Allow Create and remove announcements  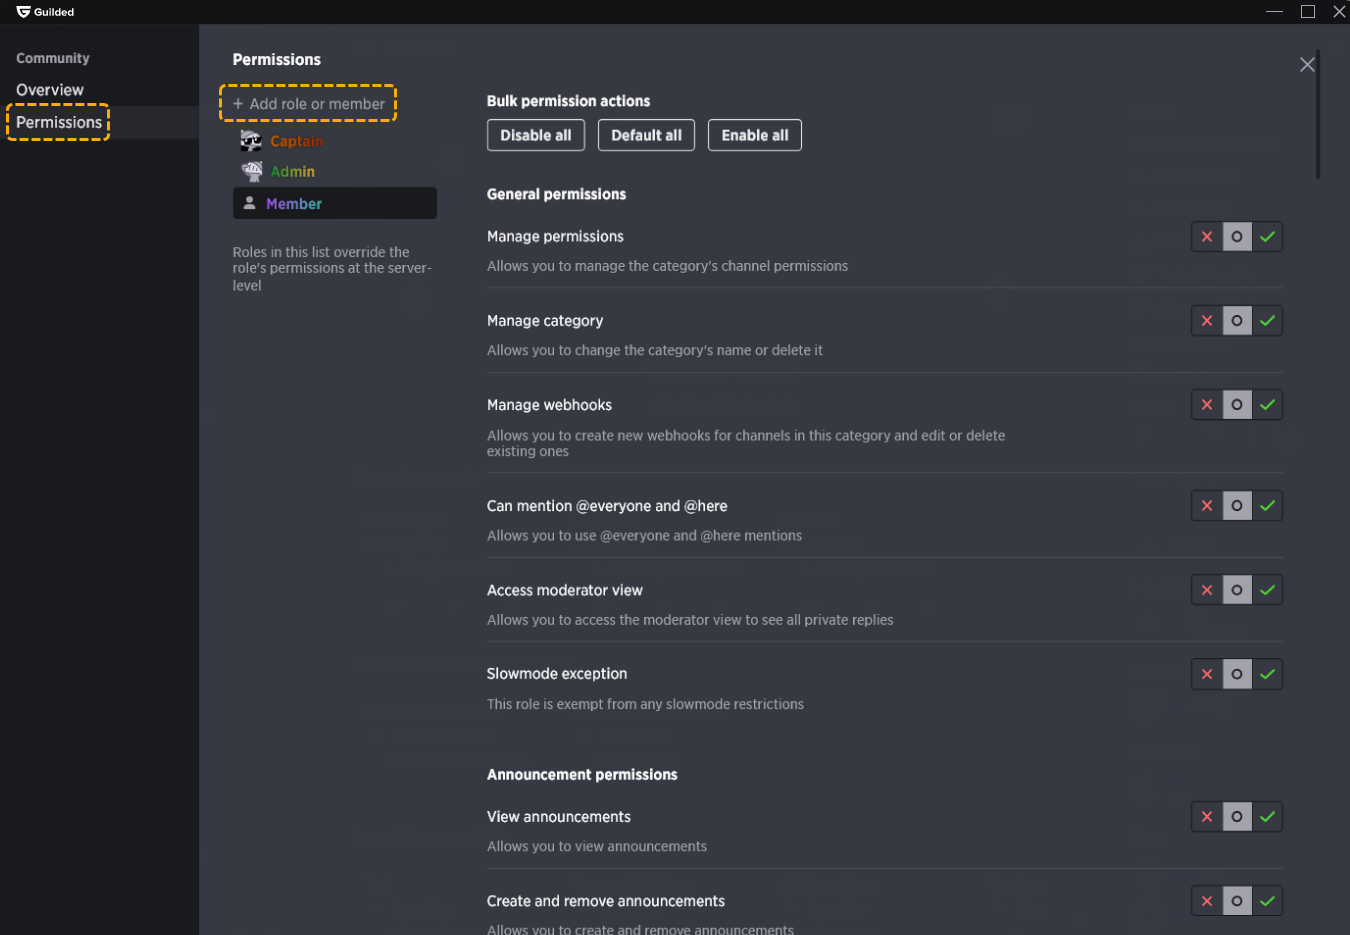1267,901
